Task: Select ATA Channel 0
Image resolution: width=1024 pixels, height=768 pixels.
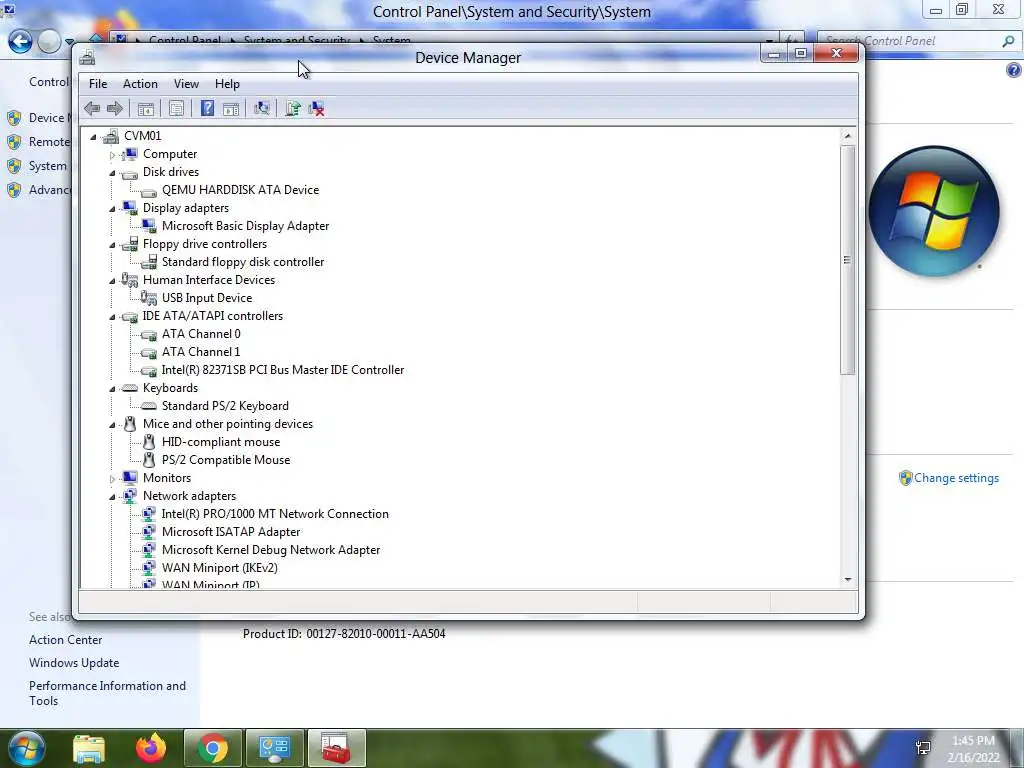Action: [x=201, y=334]
